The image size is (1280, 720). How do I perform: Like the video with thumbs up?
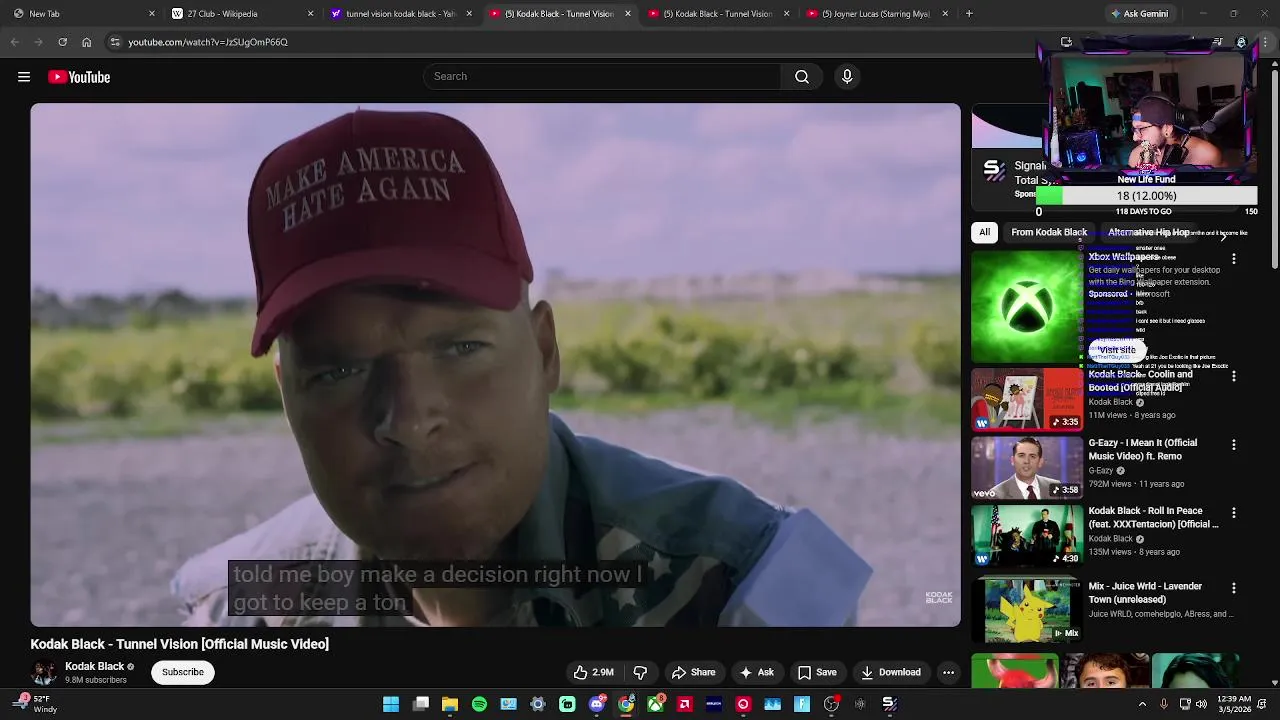593,672
